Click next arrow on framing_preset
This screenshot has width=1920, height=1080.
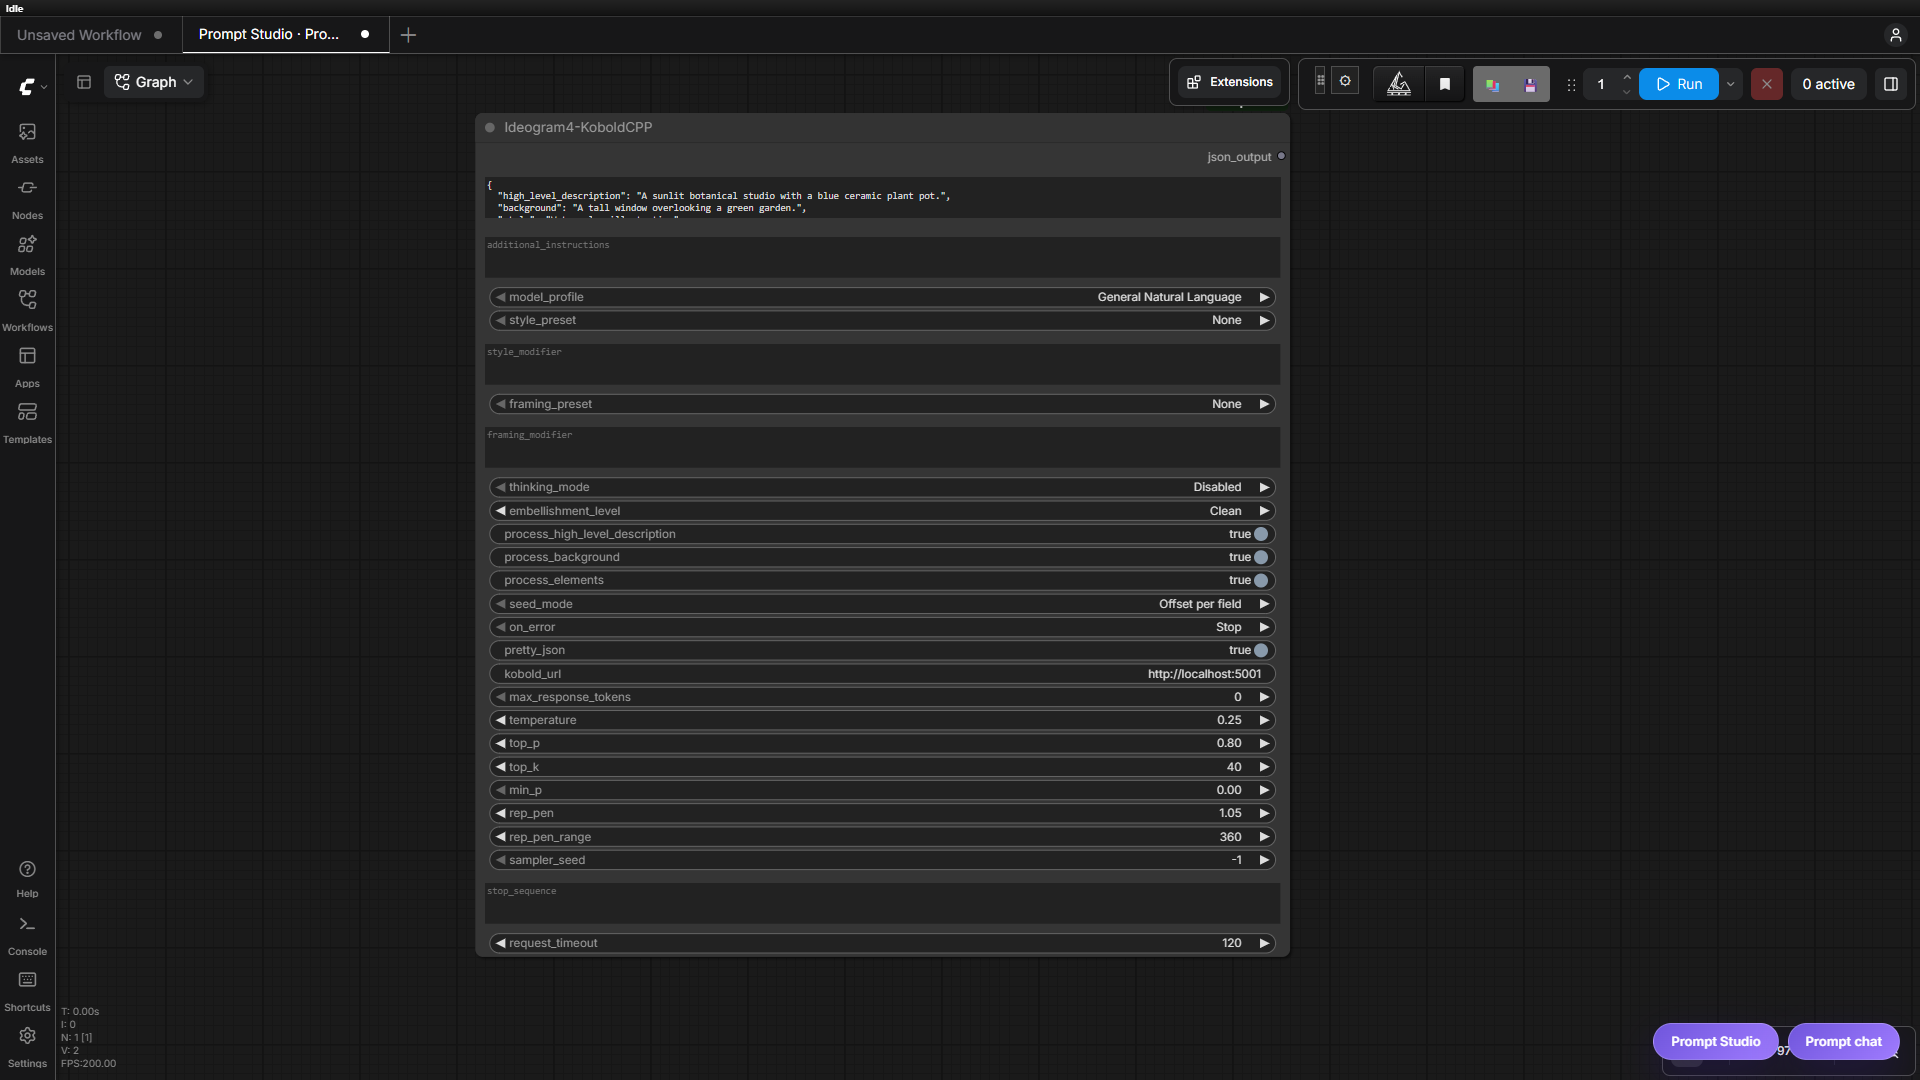click(1264, 404)
